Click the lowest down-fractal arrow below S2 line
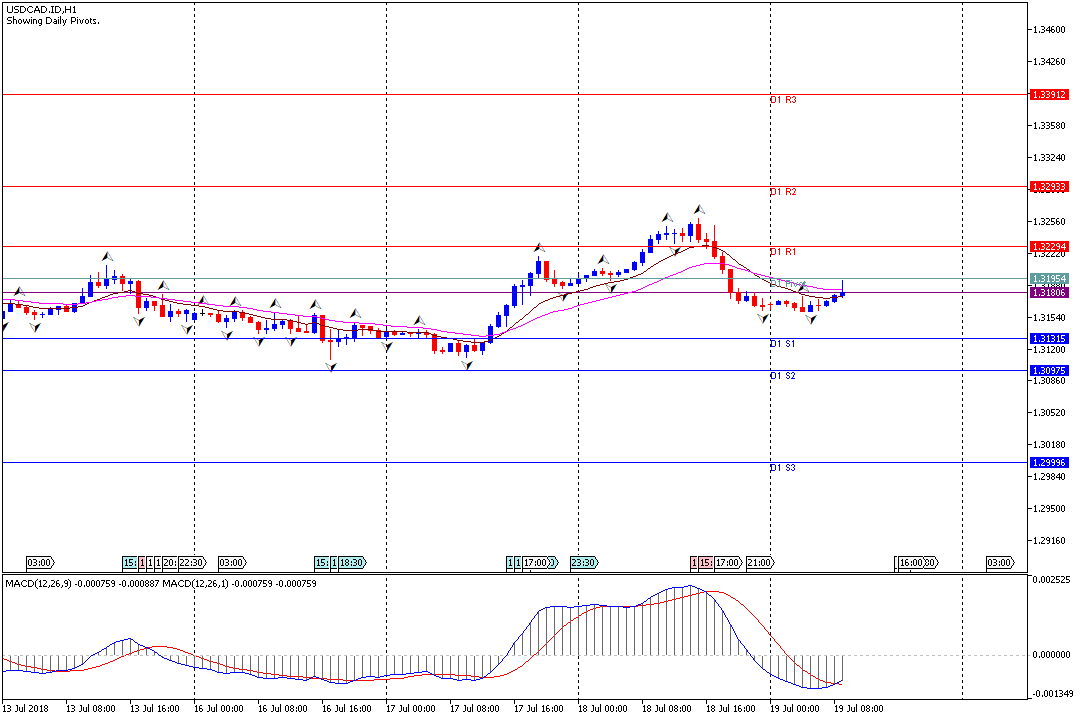 tap(330, 368)
